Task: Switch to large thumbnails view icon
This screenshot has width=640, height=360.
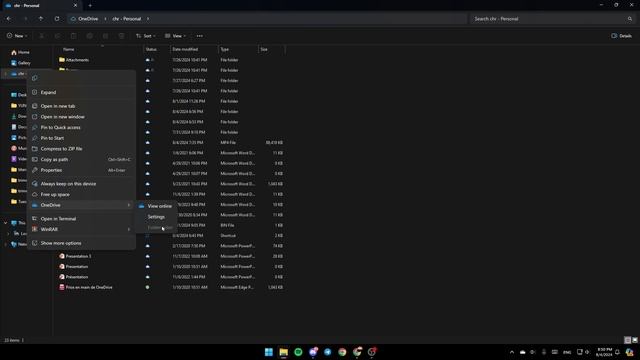Action: 635,340
